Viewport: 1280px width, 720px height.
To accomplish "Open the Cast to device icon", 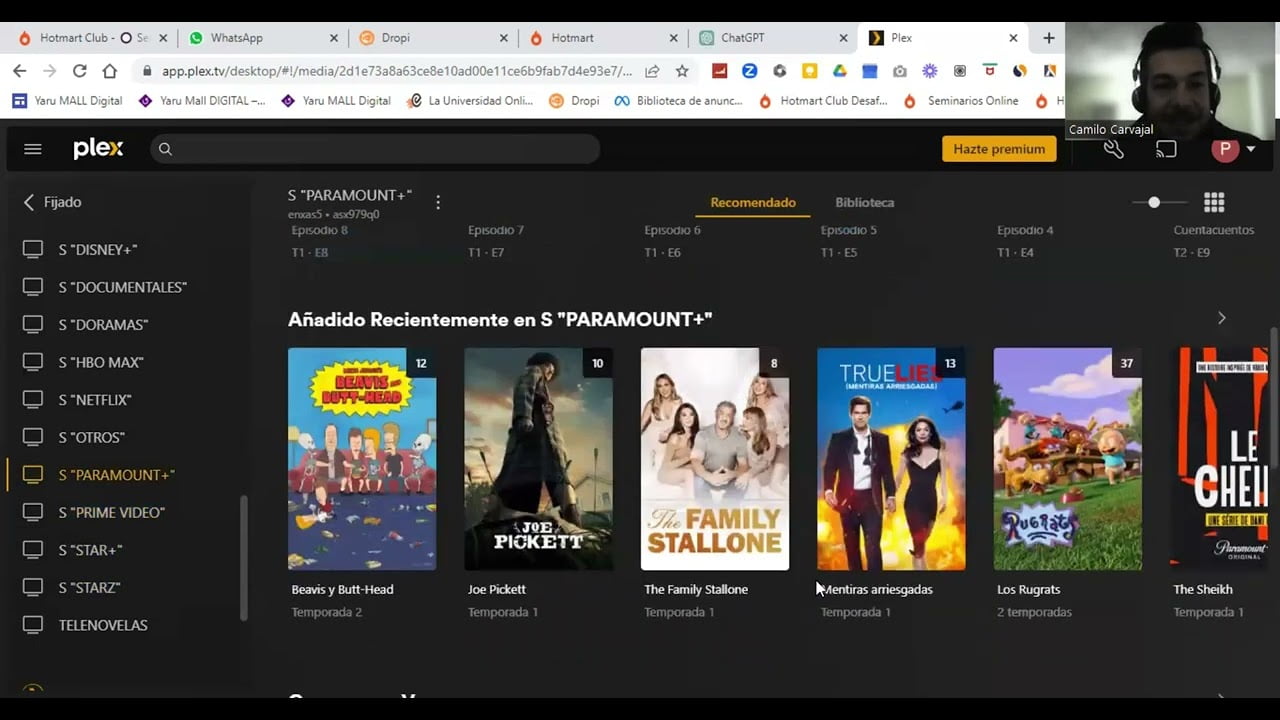I will tap(1166, 148).
